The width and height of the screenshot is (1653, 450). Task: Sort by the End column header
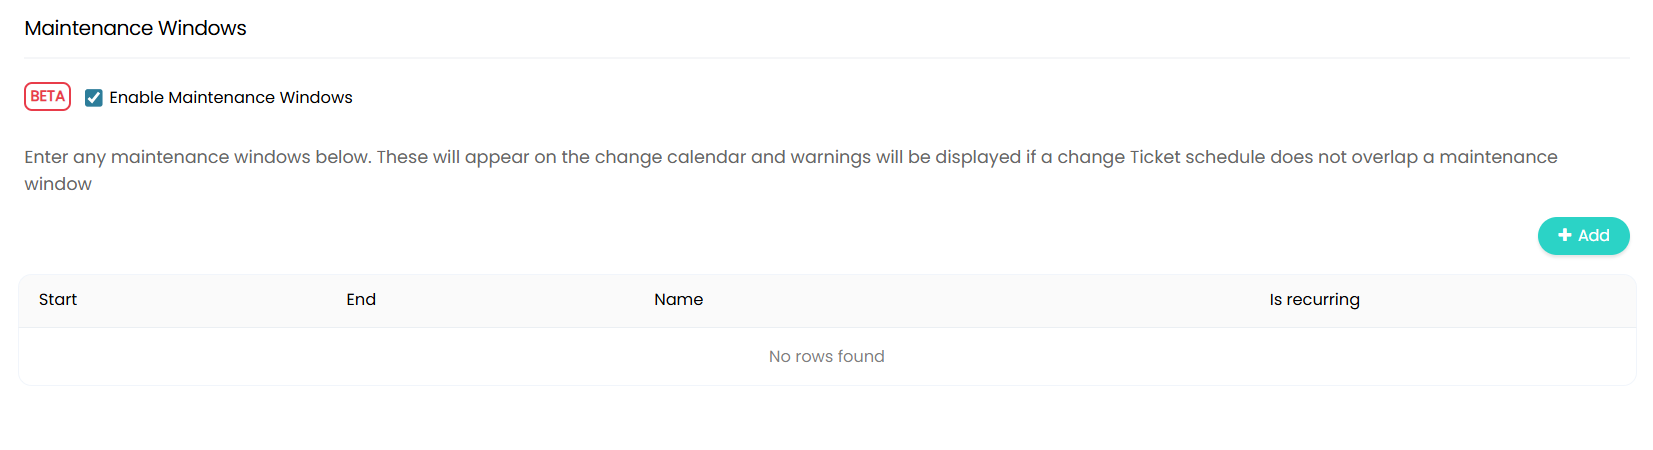coord(361,299)
